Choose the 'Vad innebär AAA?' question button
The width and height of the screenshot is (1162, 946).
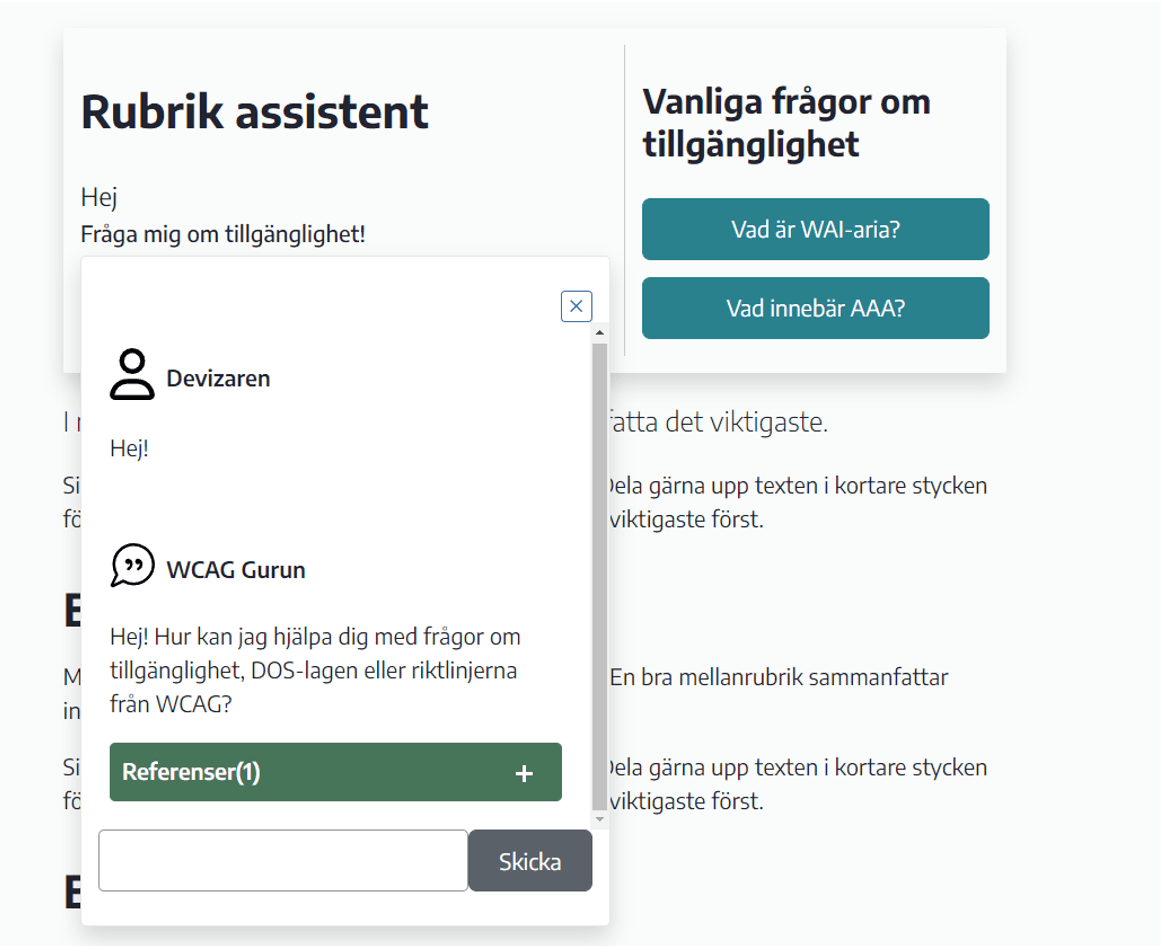(815, 308)
